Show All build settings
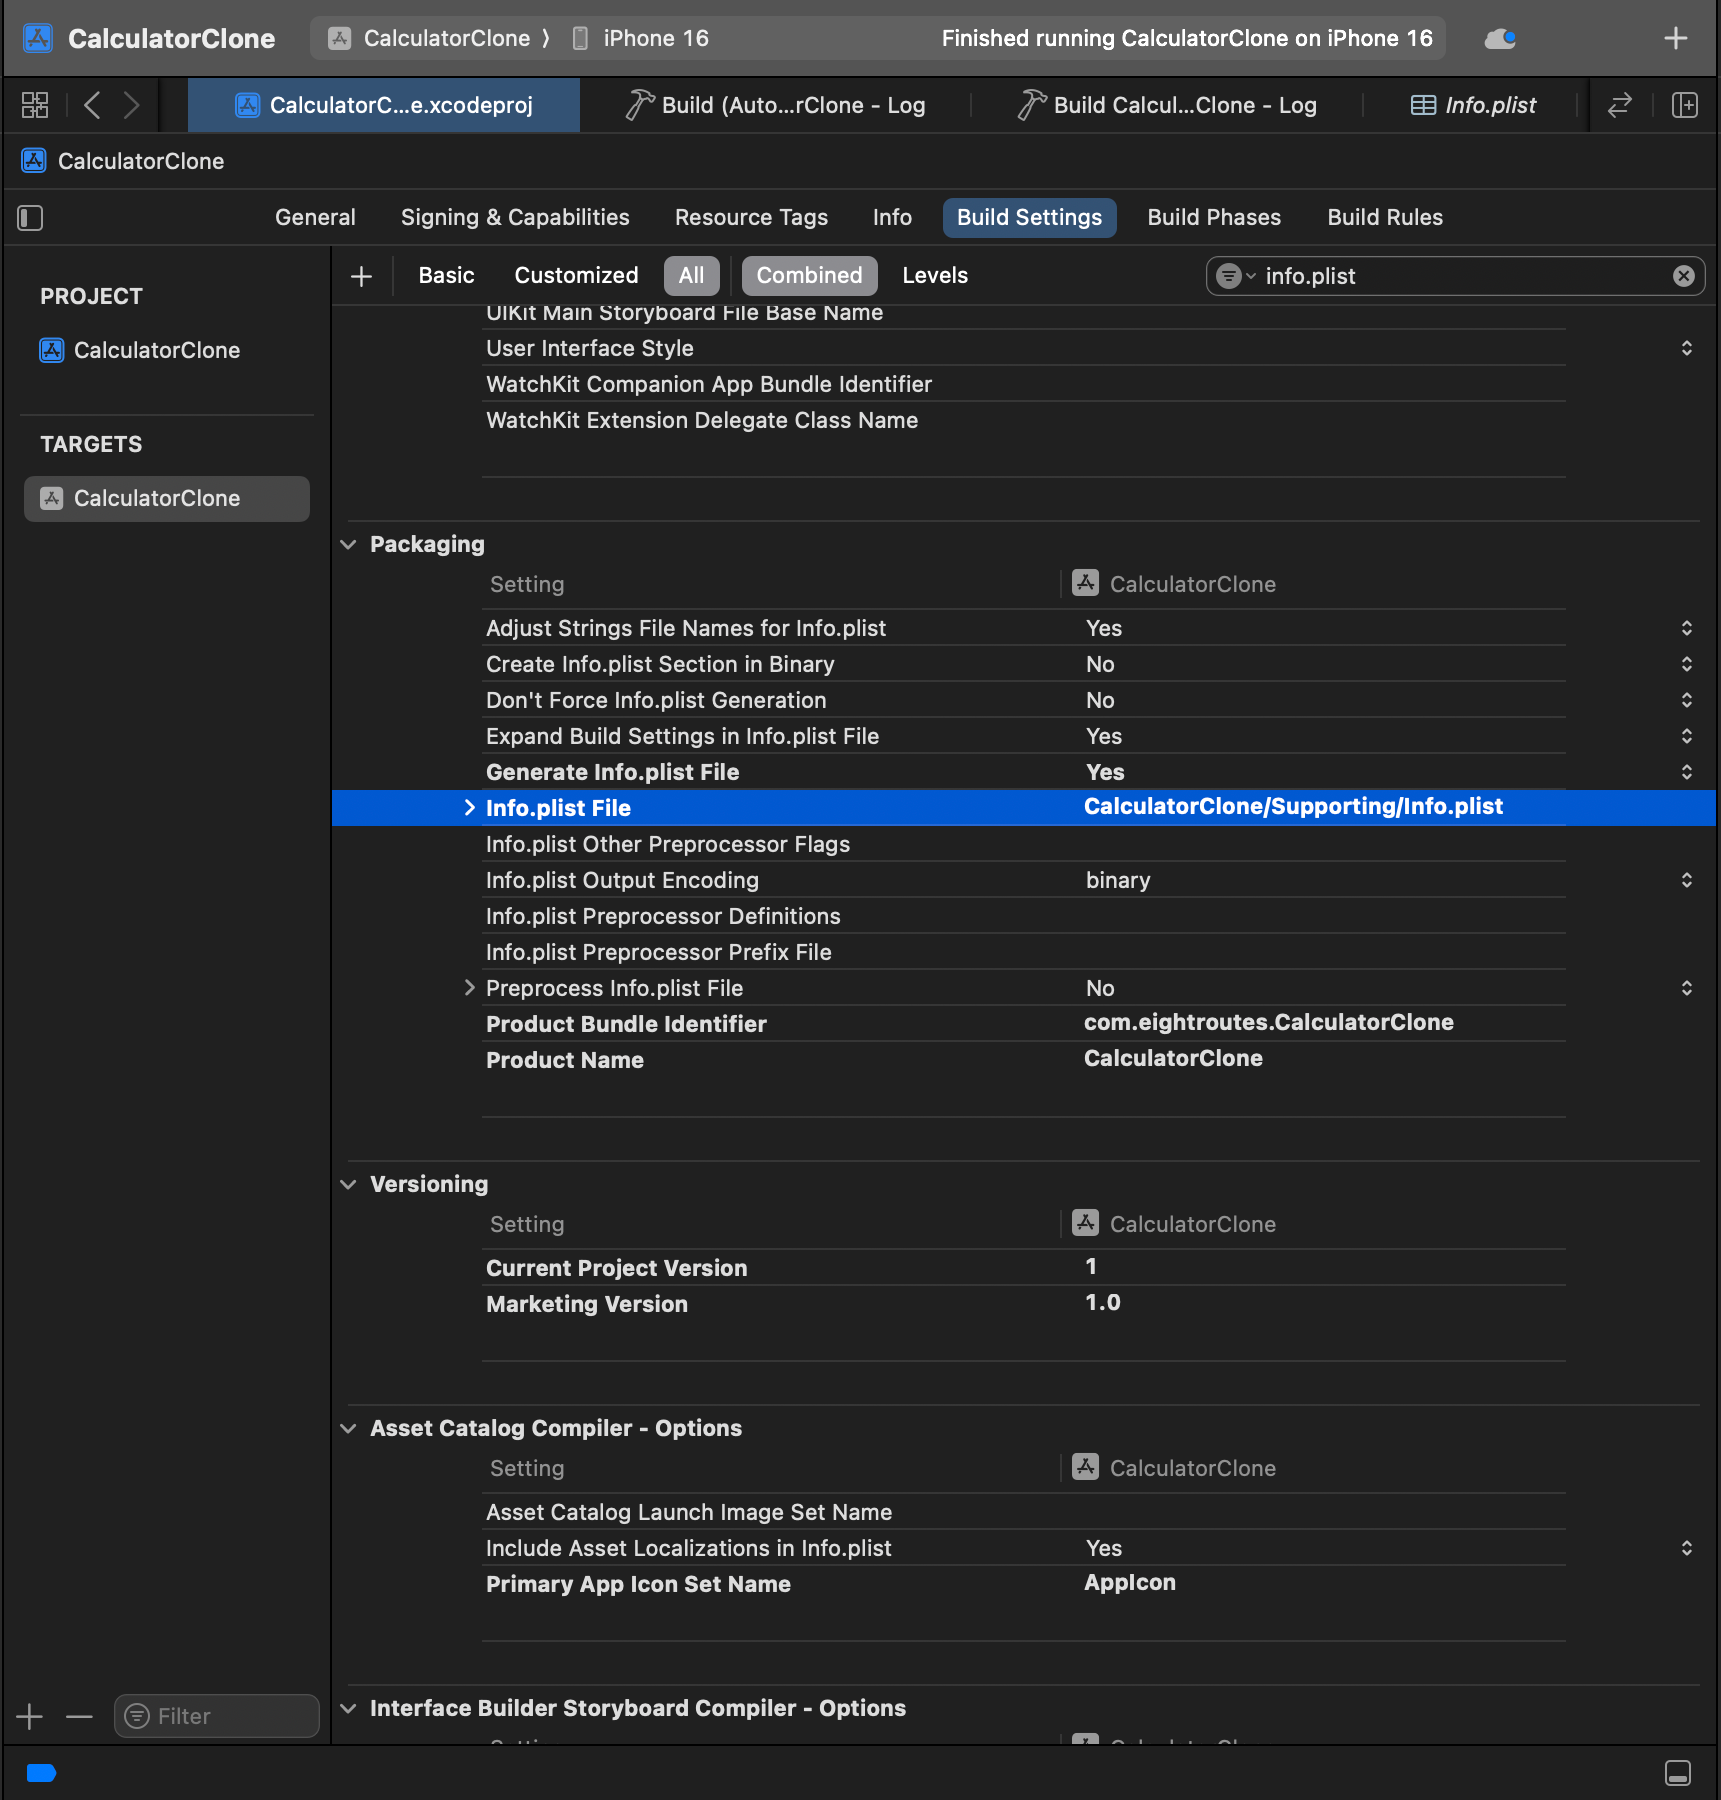Image resolution: width=1721 pixels, height=1800 pixels. coord(692,276)
